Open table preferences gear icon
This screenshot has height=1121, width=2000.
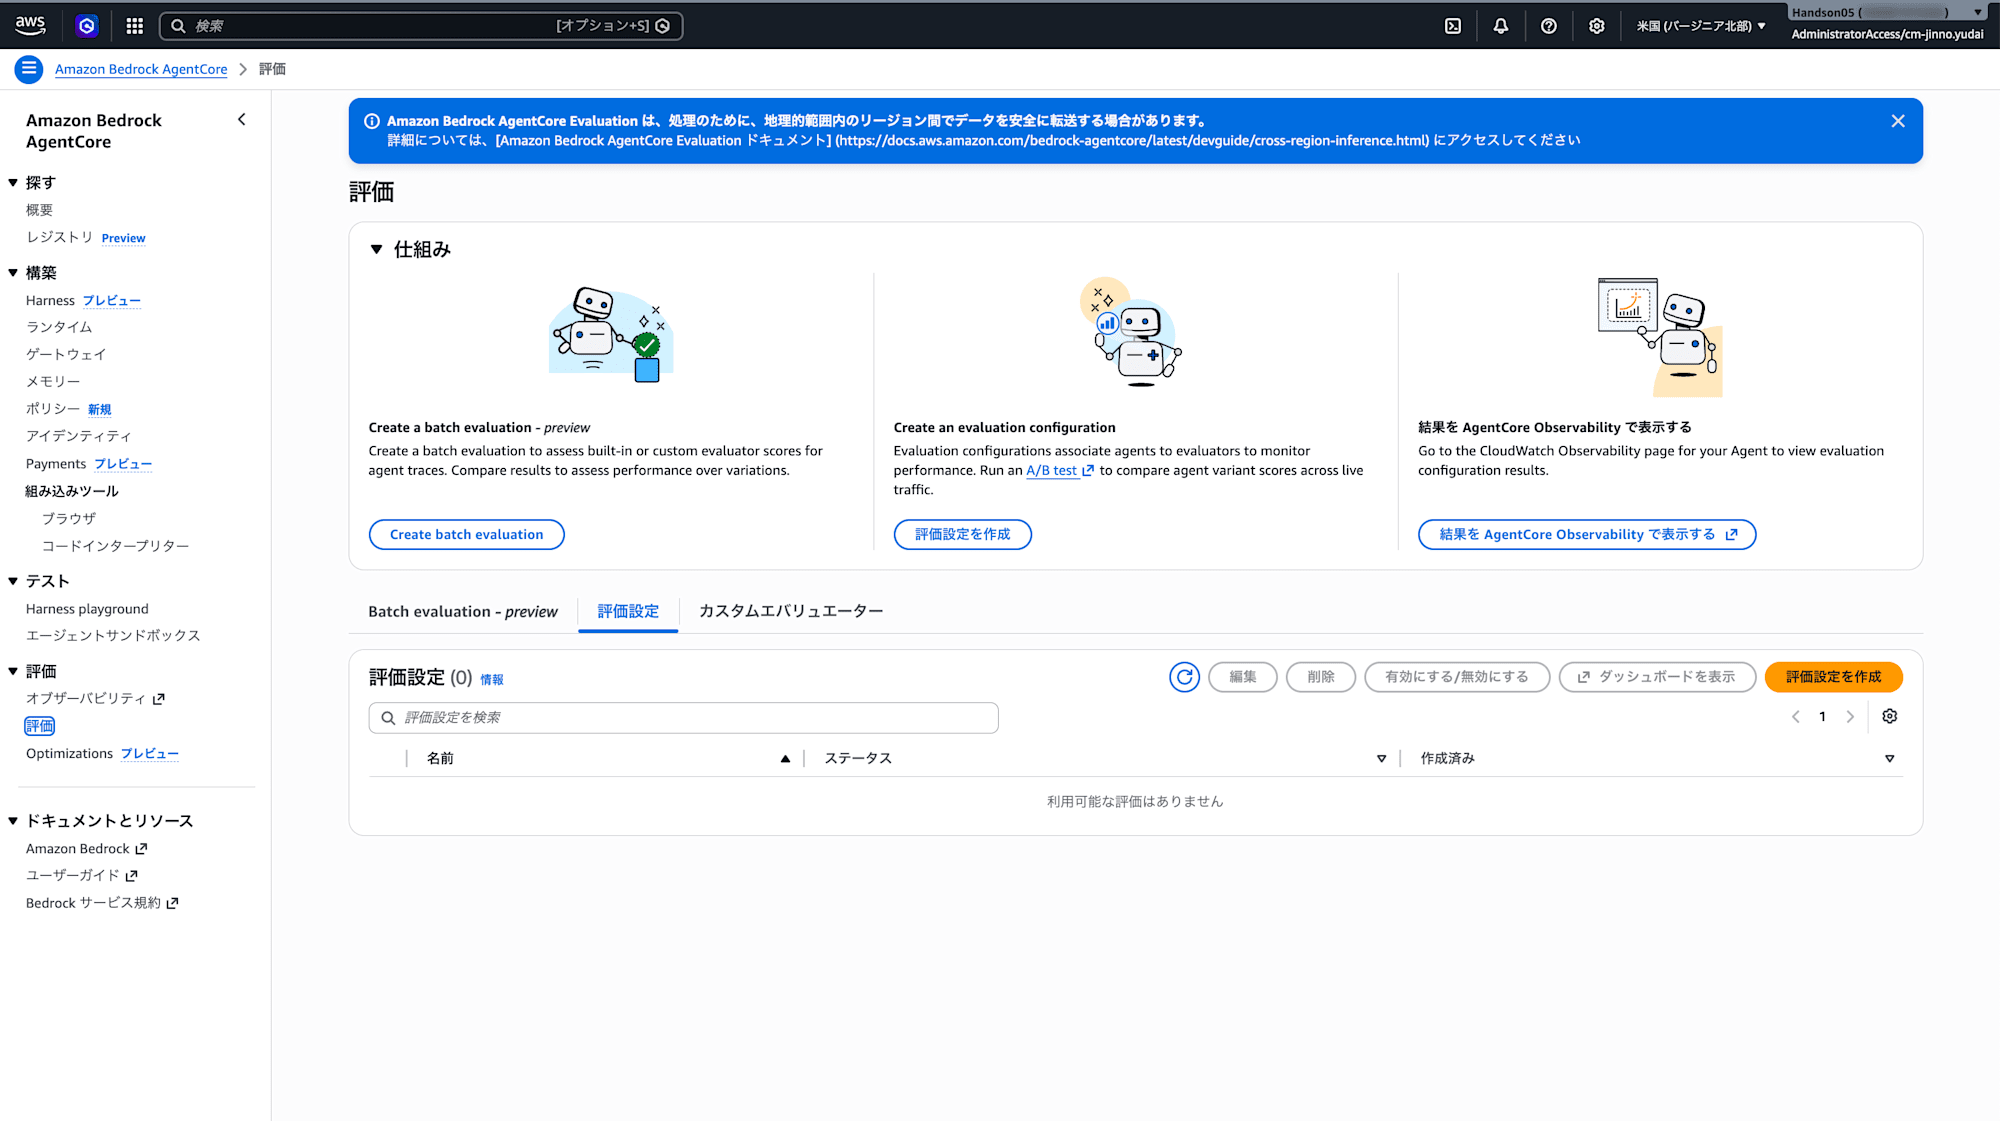point(1890,716)
